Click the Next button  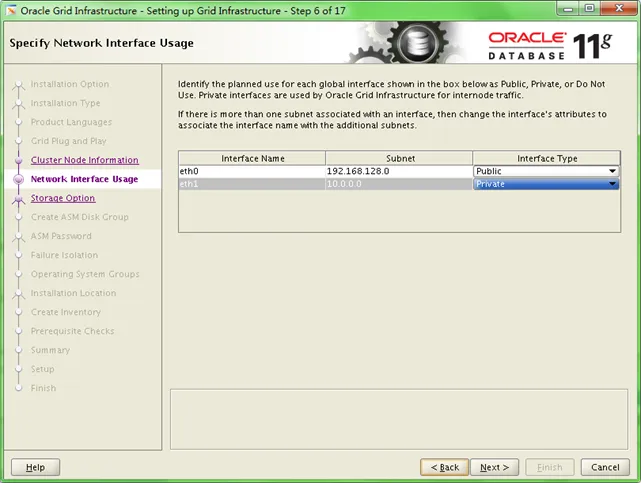coord(494,467)
